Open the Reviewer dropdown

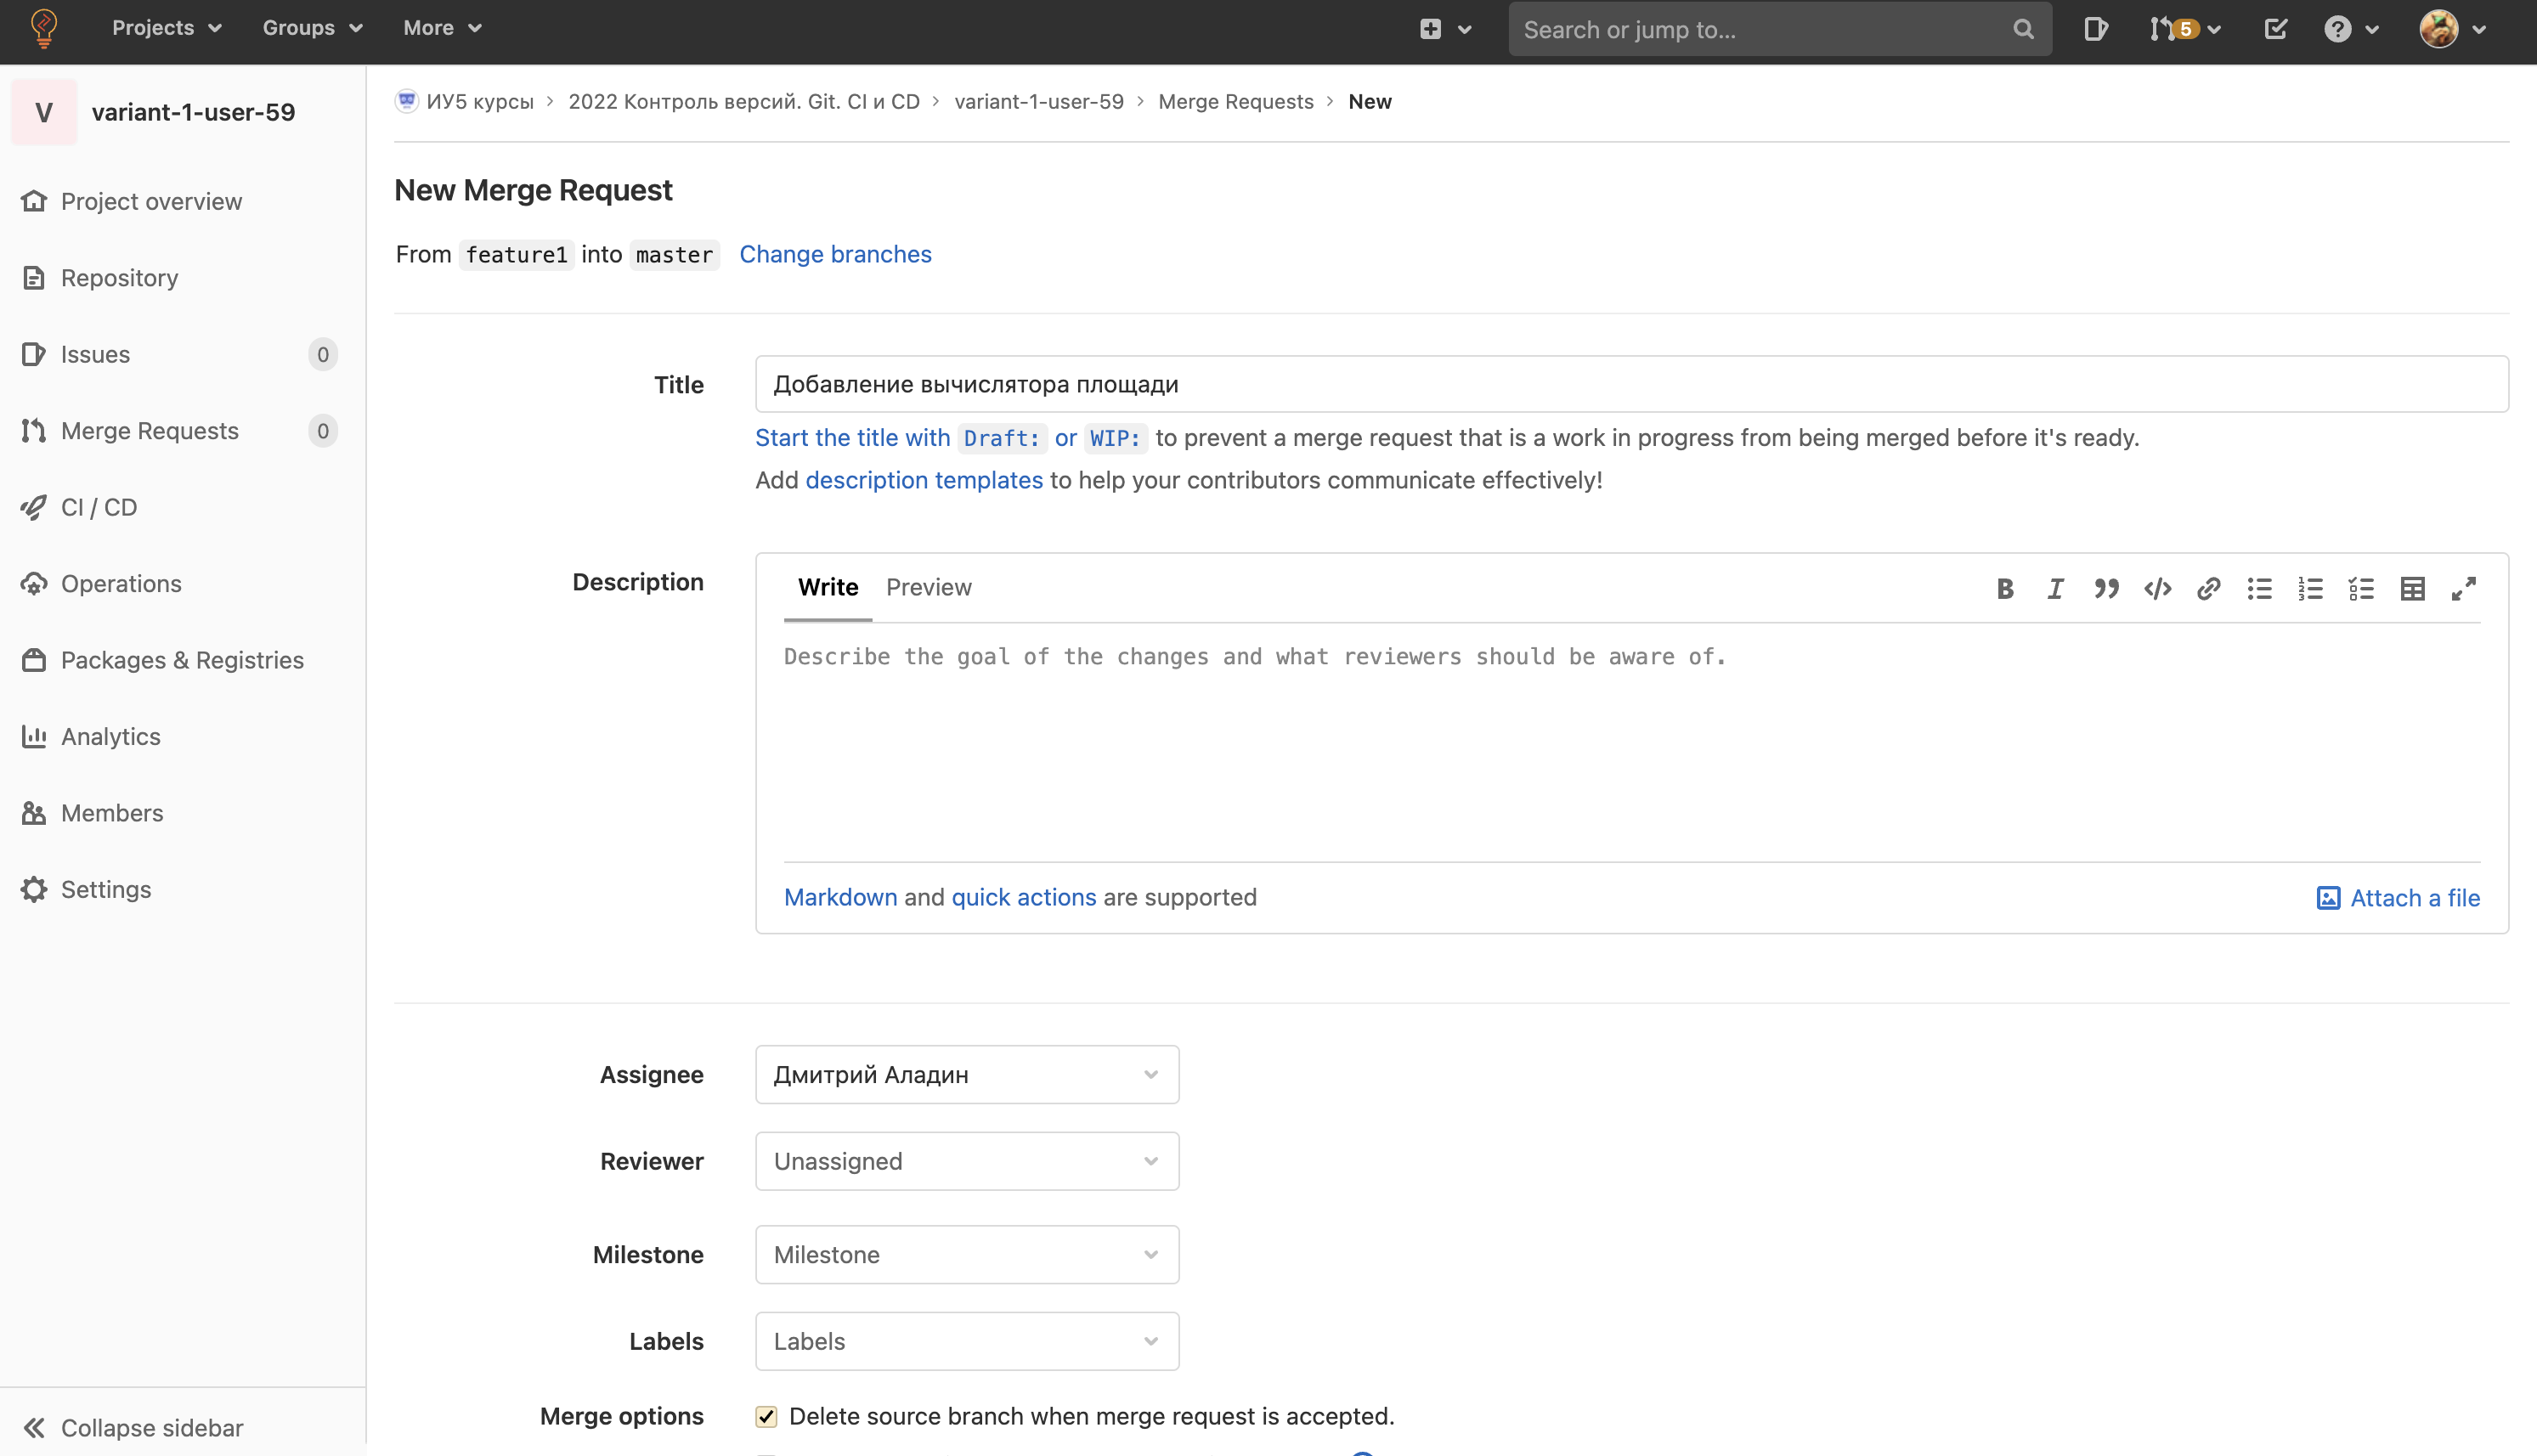click(966, 1161)
